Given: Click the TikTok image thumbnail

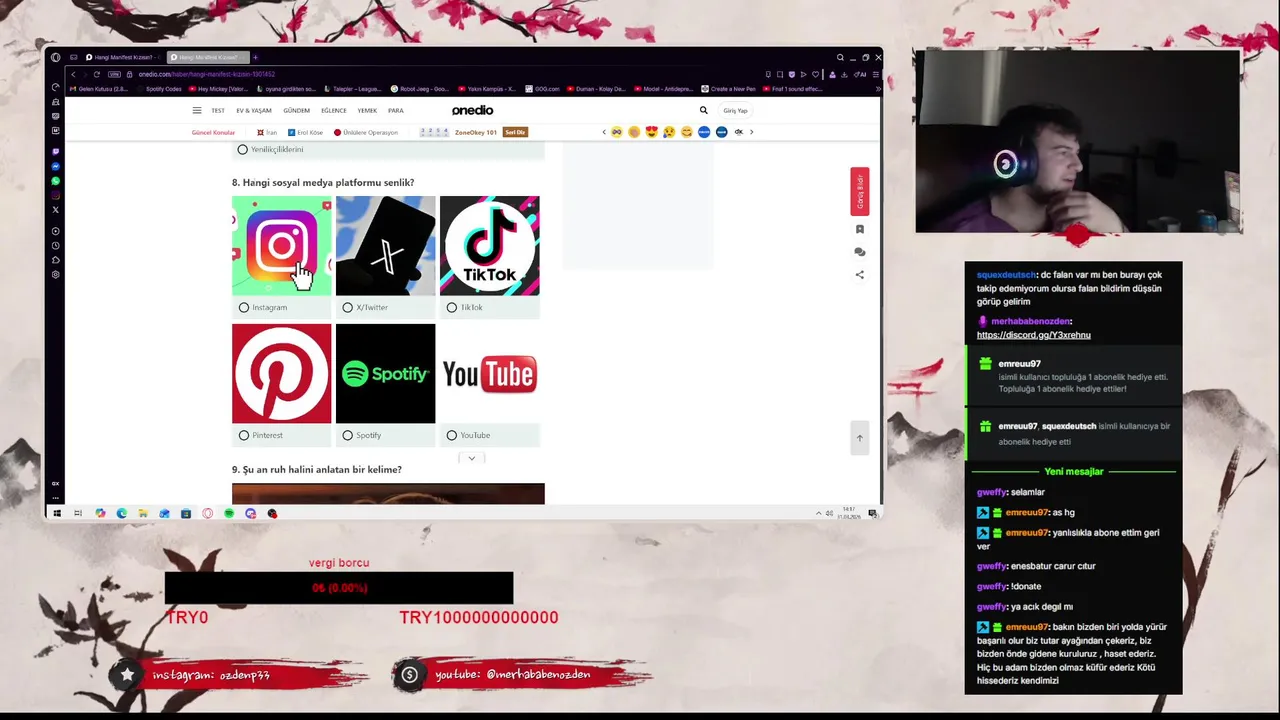Looking at the screenshot, I should click(489, 246).
